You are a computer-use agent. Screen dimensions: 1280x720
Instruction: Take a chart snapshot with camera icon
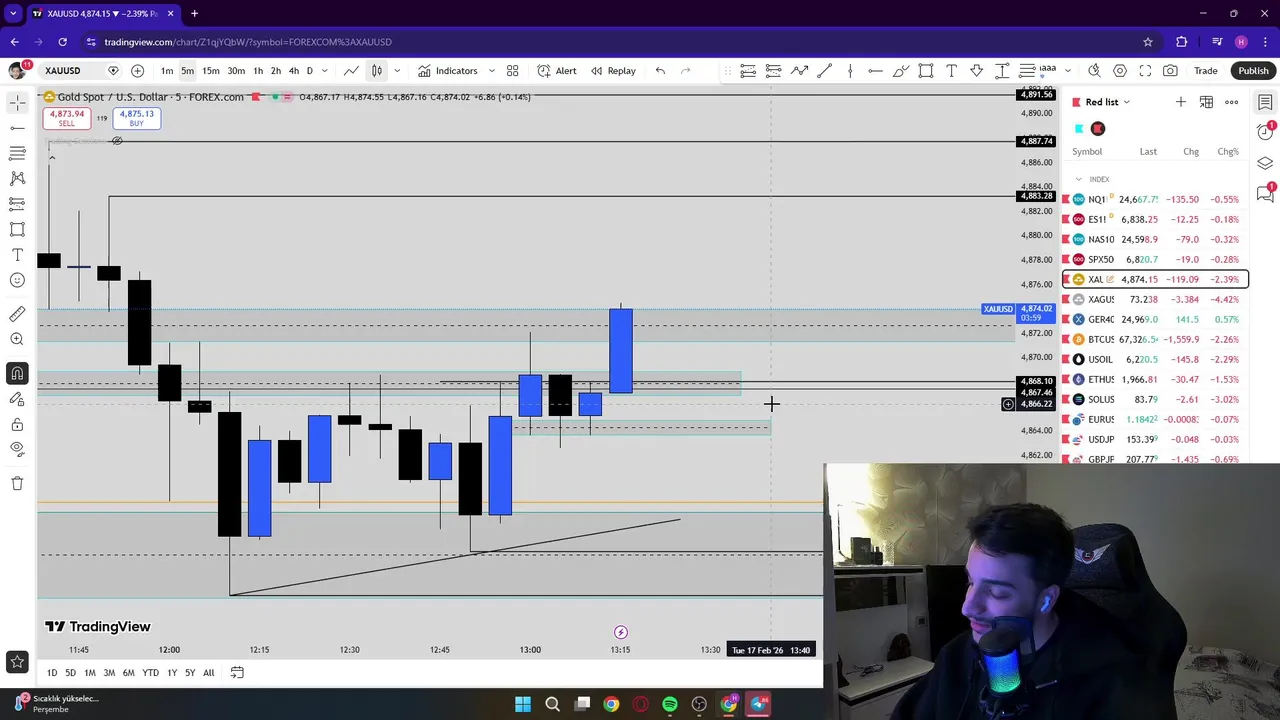[1170, 71]
